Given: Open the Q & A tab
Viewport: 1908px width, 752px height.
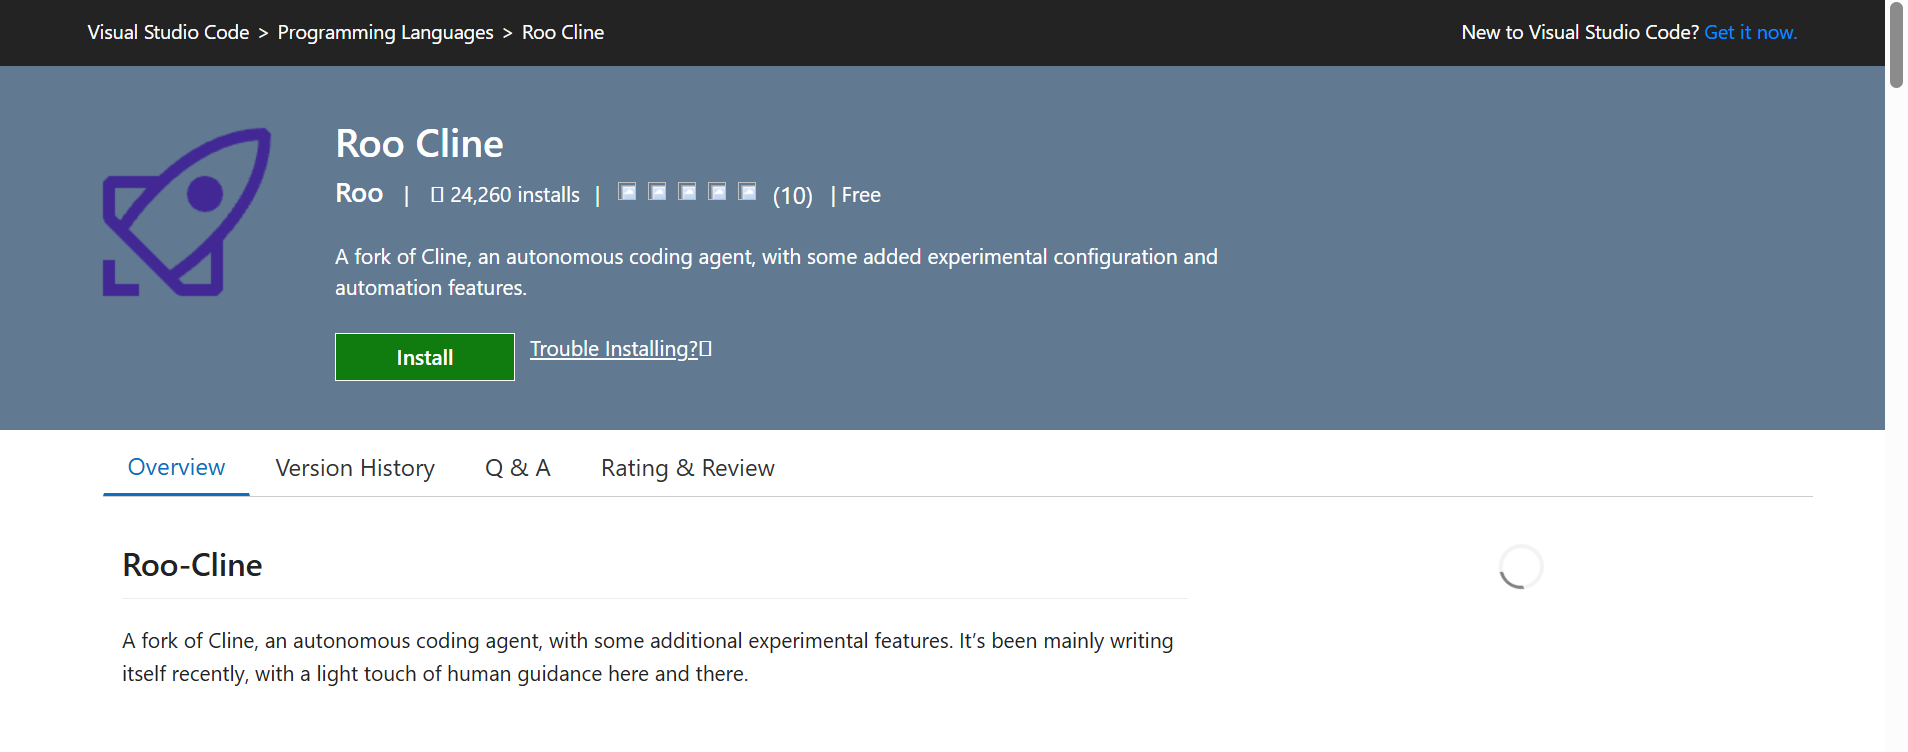Looking at the screenshot, I should pos(518,468).
